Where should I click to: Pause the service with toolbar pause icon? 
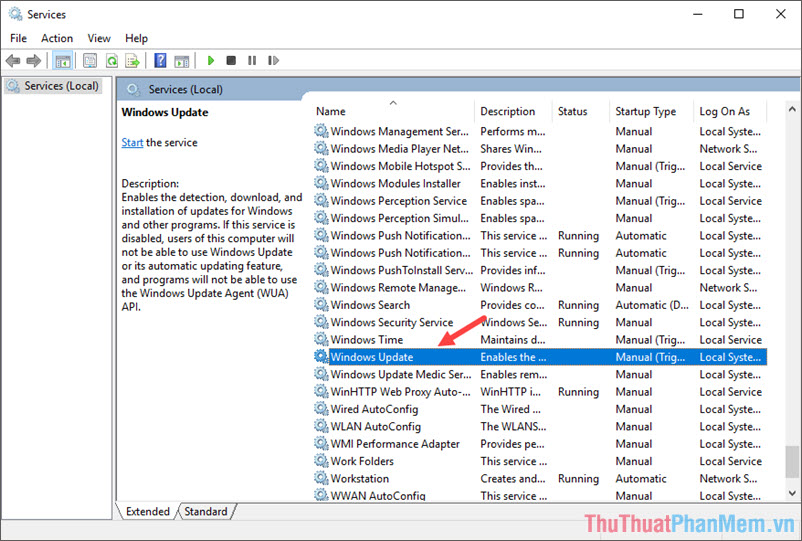click(252, 60)
